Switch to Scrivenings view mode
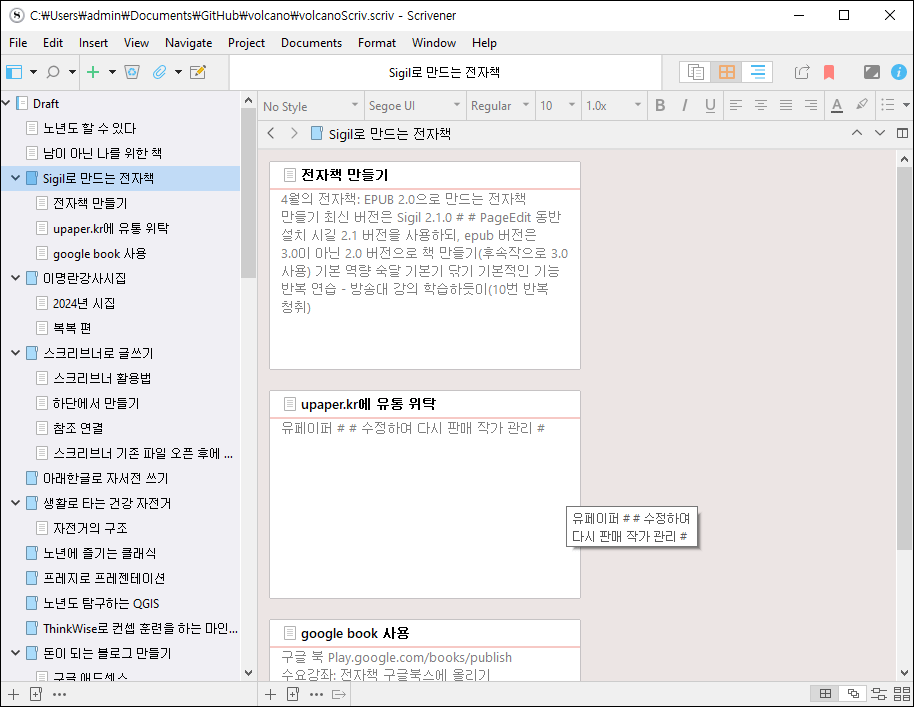The image size is (914, 707). click(695, 72)
